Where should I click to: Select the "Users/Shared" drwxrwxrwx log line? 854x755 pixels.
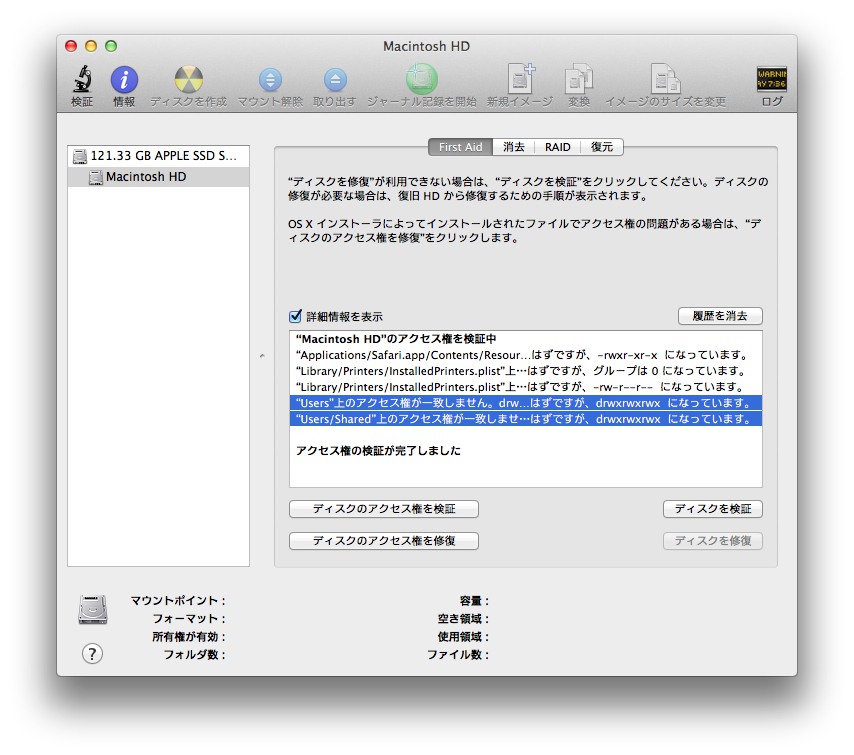(x=526, y=419)
